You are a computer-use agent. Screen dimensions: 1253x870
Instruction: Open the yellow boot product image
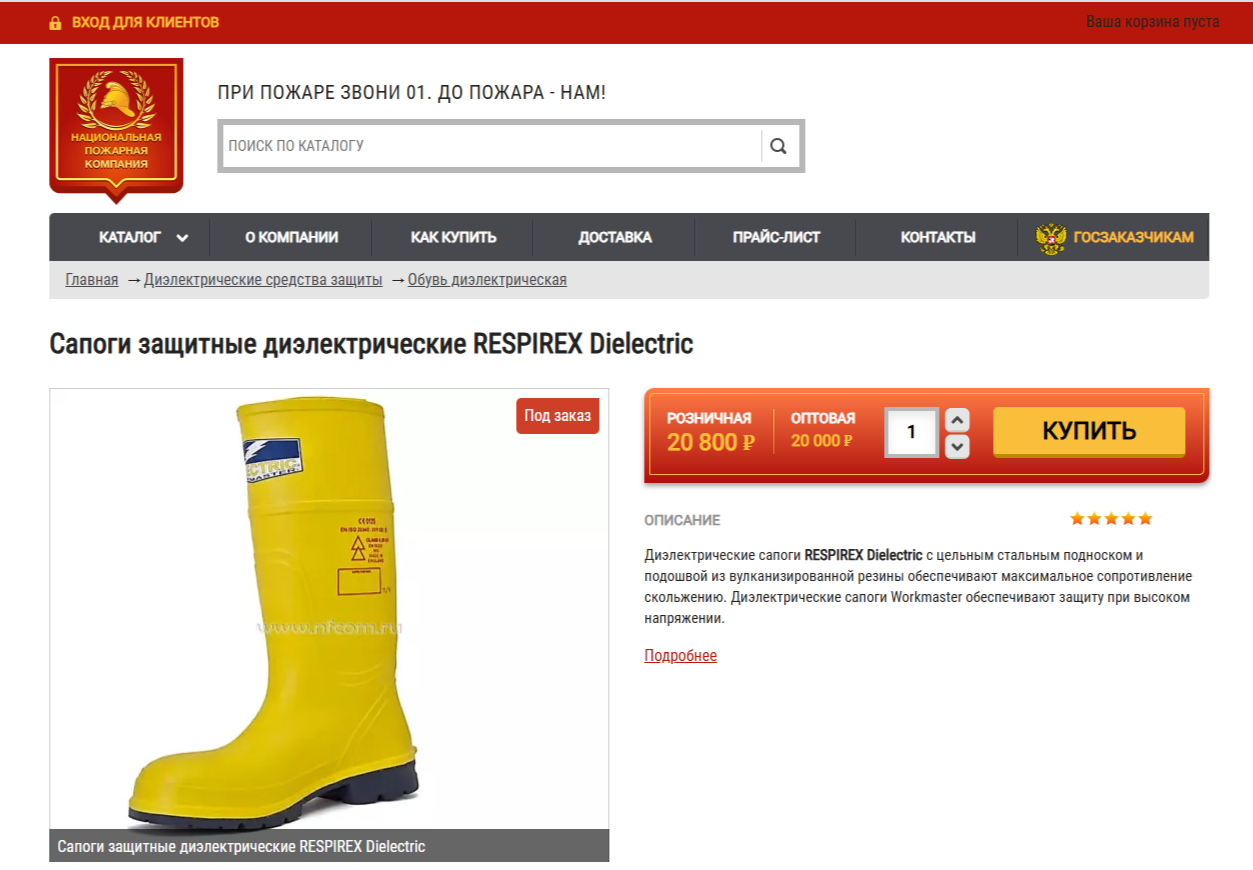[x=329, y=609]
